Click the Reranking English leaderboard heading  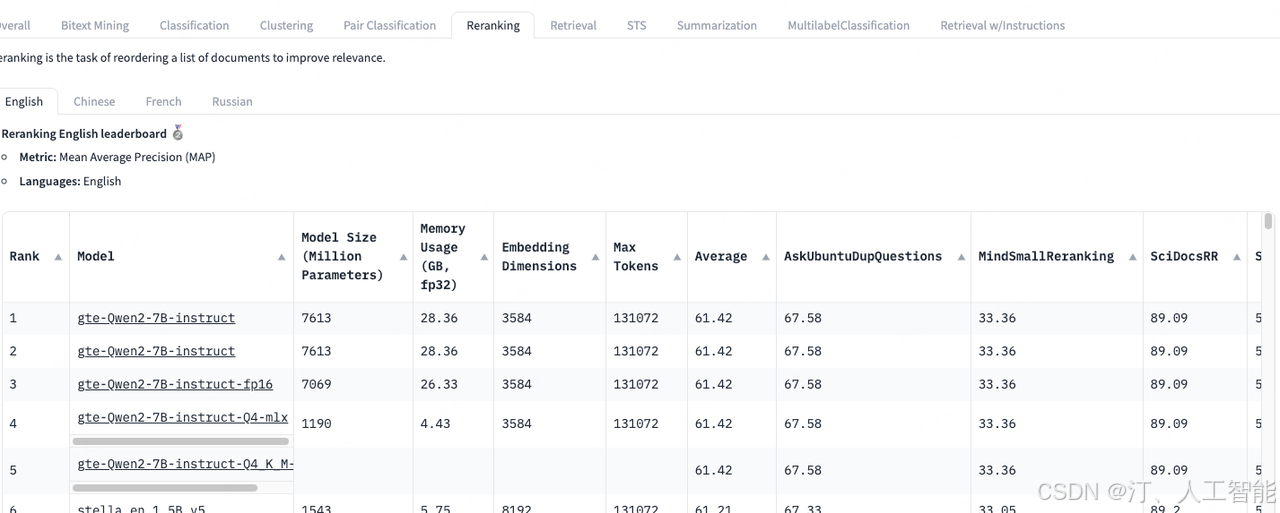[x=84, y=133]
